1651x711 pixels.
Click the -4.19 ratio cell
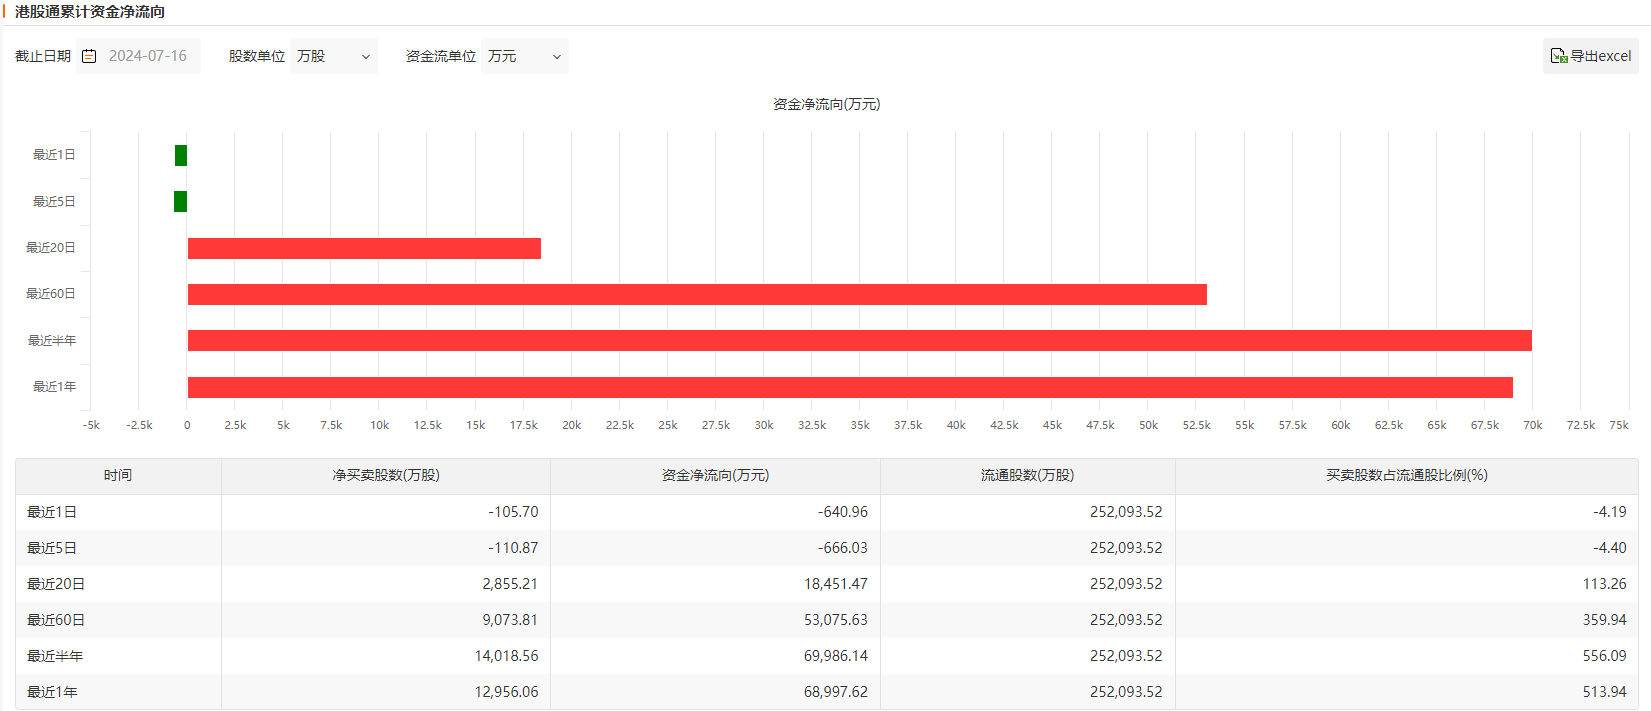point(1407,512)
